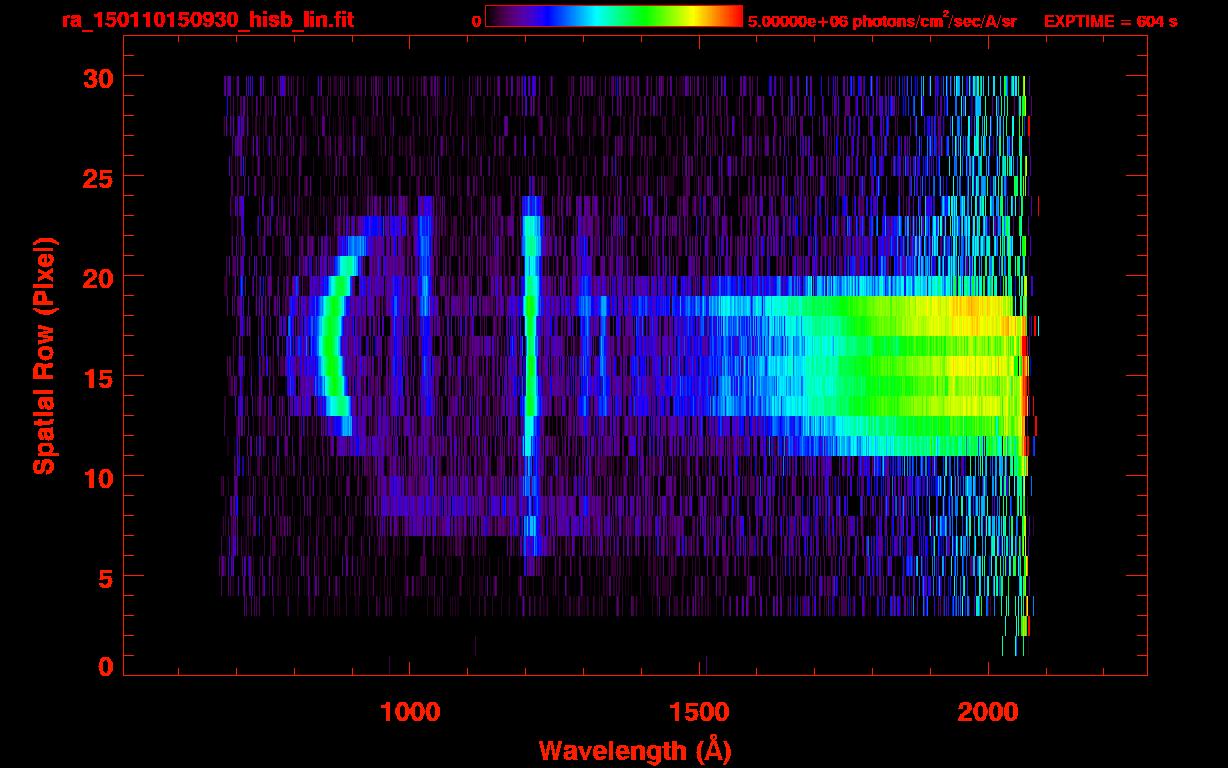Screen dimensions: 1228x768
Task: Click the y-axis tick label 0
Action: click(x=104, y=666)
